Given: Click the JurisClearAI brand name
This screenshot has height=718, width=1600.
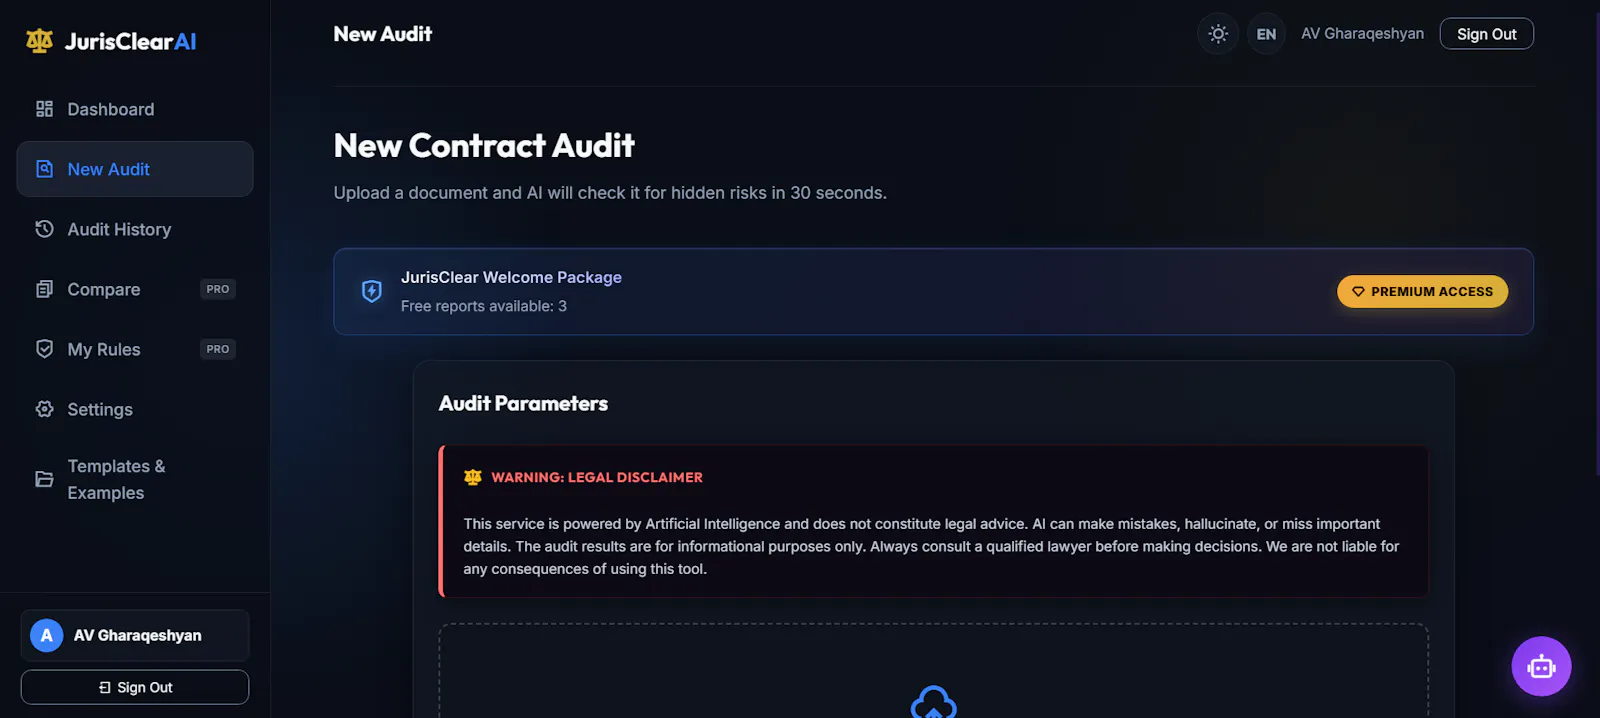Looking at the screenshot, I should click(130, 41).
